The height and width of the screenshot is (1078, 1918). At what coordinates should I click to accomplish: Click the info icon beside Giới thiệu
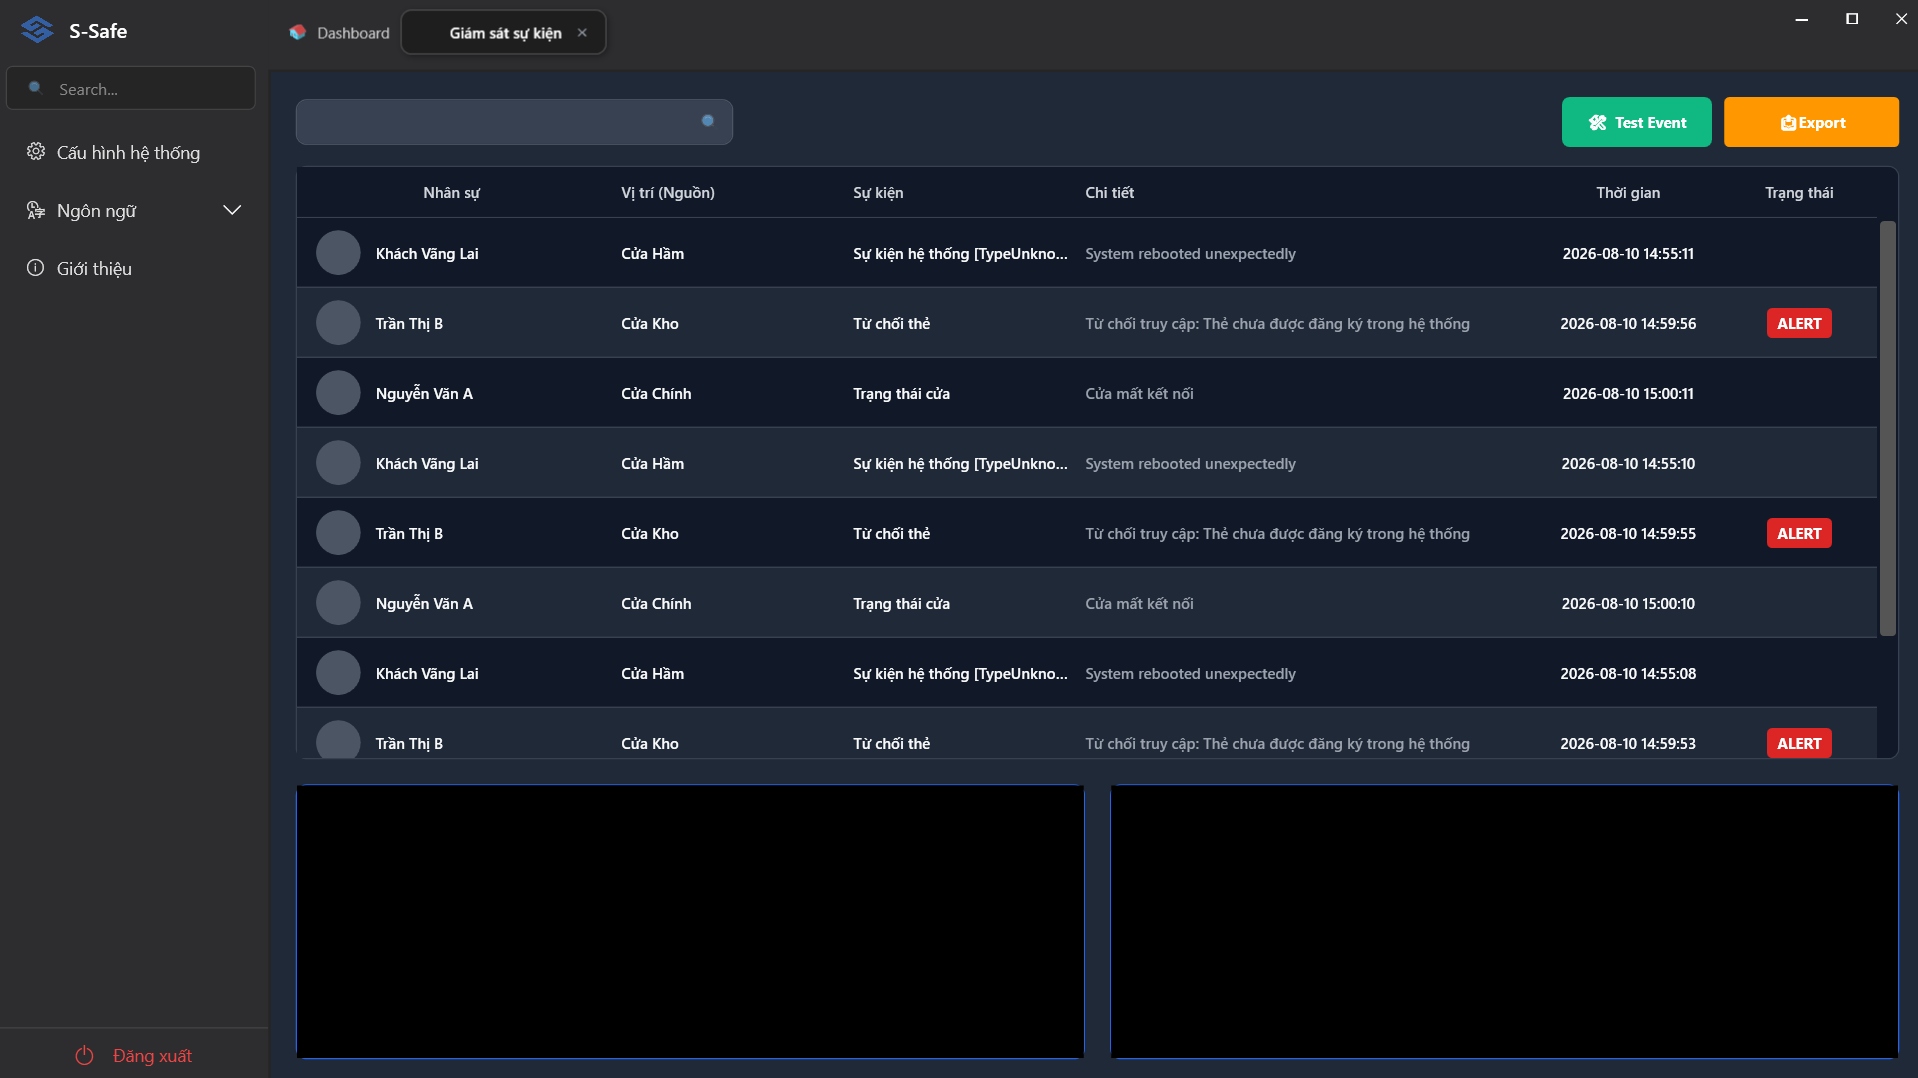[x=36, y=268]
